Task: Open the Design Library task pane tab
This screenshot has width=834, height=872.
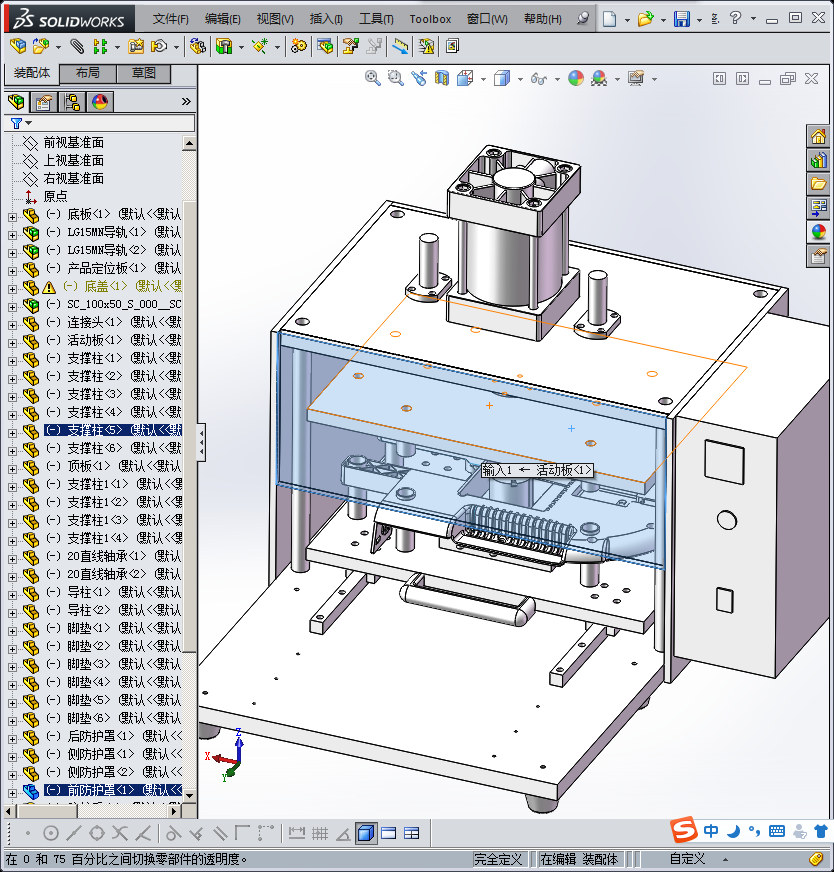Action: click(818, 160)
